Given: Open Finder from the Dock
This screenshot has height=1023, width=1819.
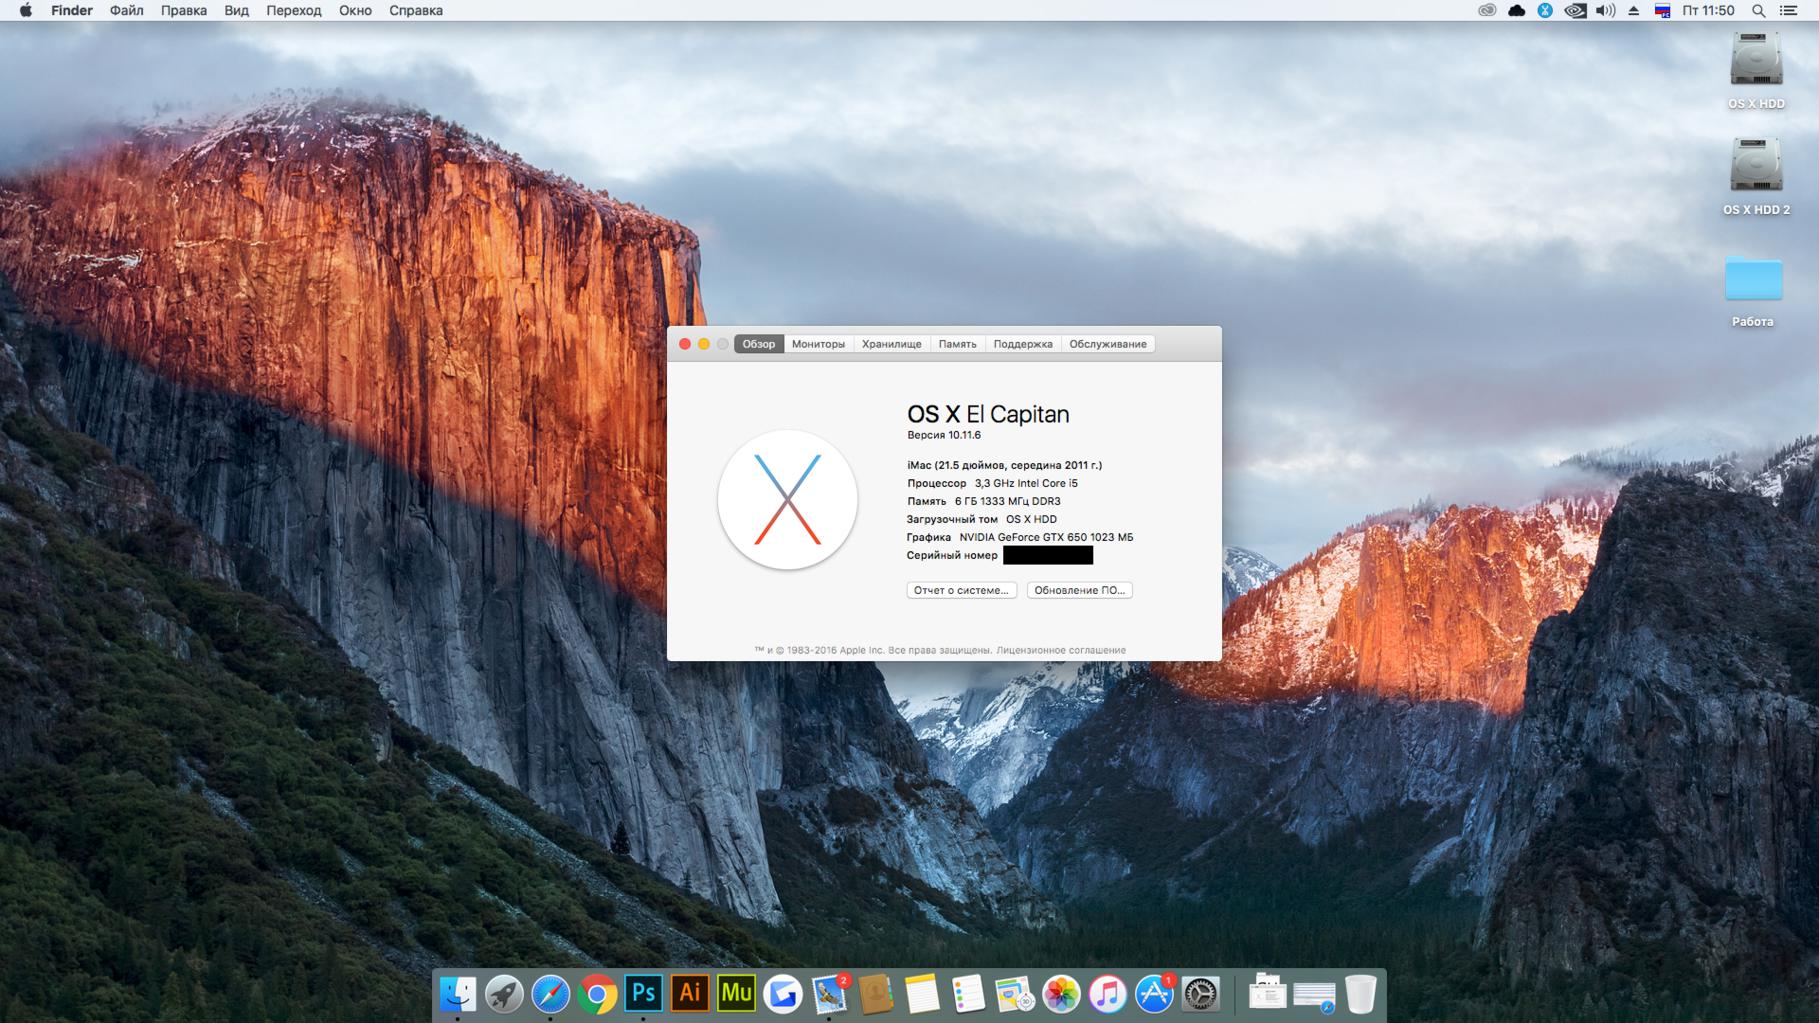Looking at the screenshot, I should (x=458, y=994).
